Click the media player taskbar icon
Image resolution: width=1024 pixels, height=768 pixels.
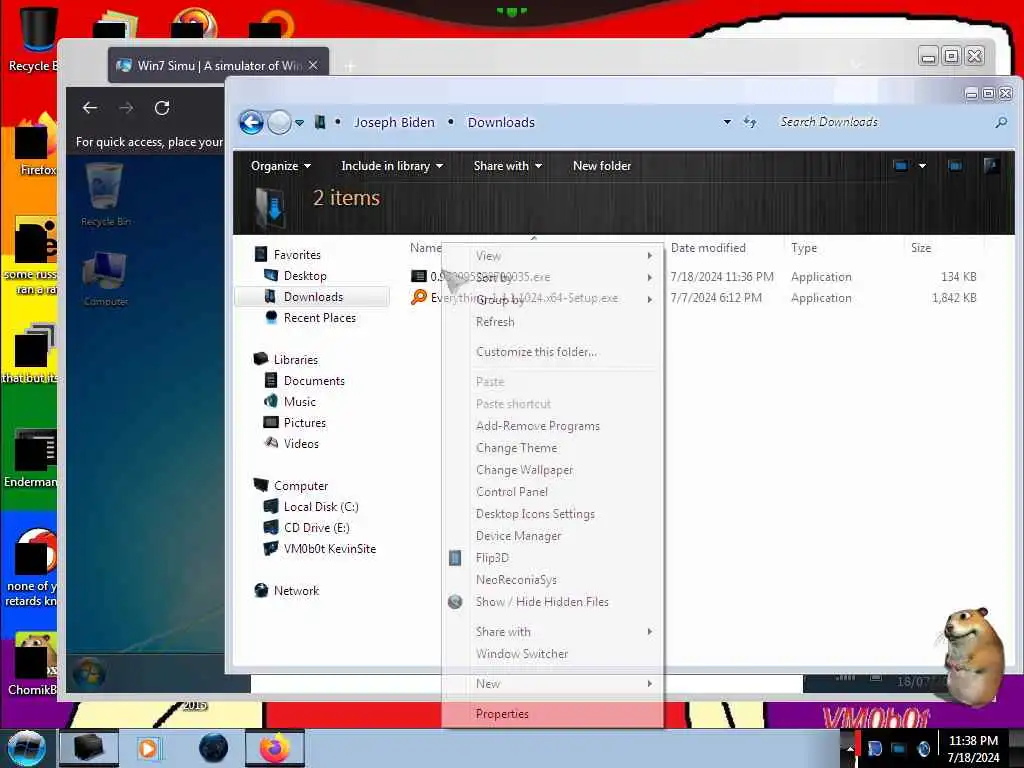(x=149, y=748)
